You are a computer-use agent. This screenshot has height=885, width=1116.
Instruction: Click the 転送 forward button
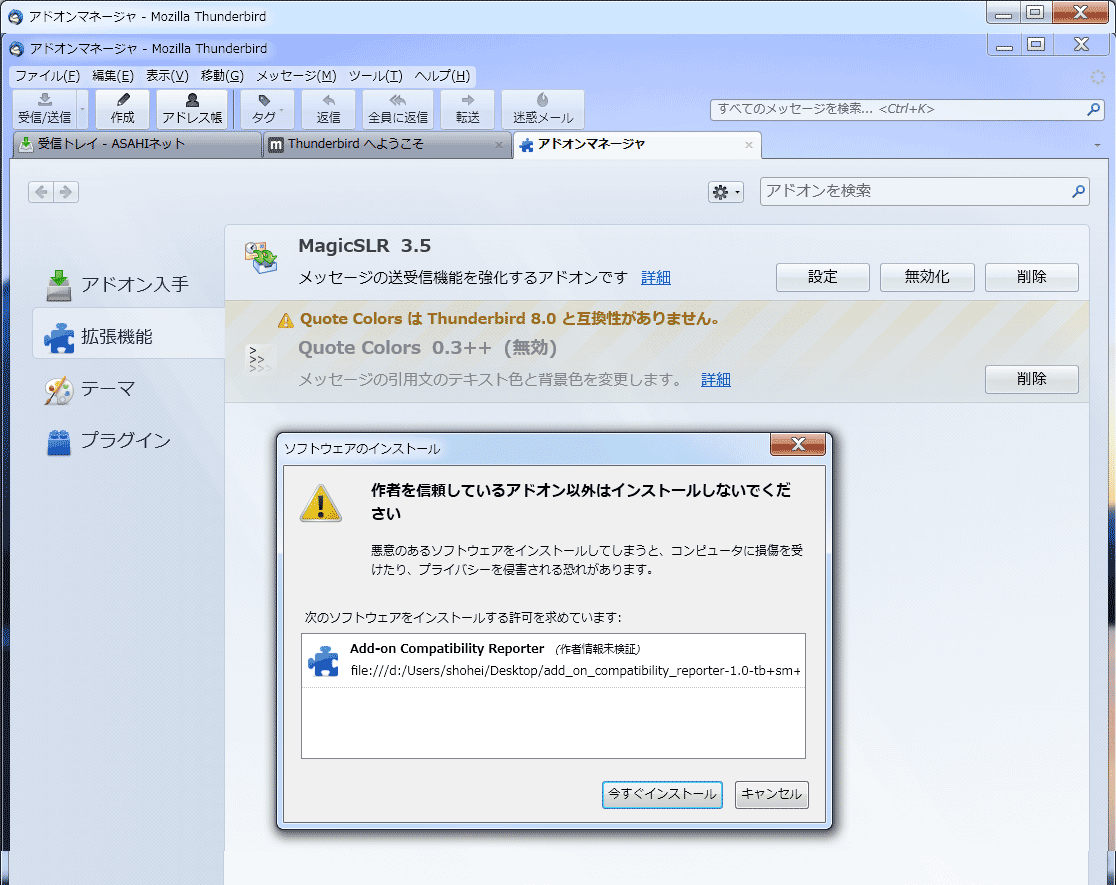pyautogui.click(x=468, y=108)
